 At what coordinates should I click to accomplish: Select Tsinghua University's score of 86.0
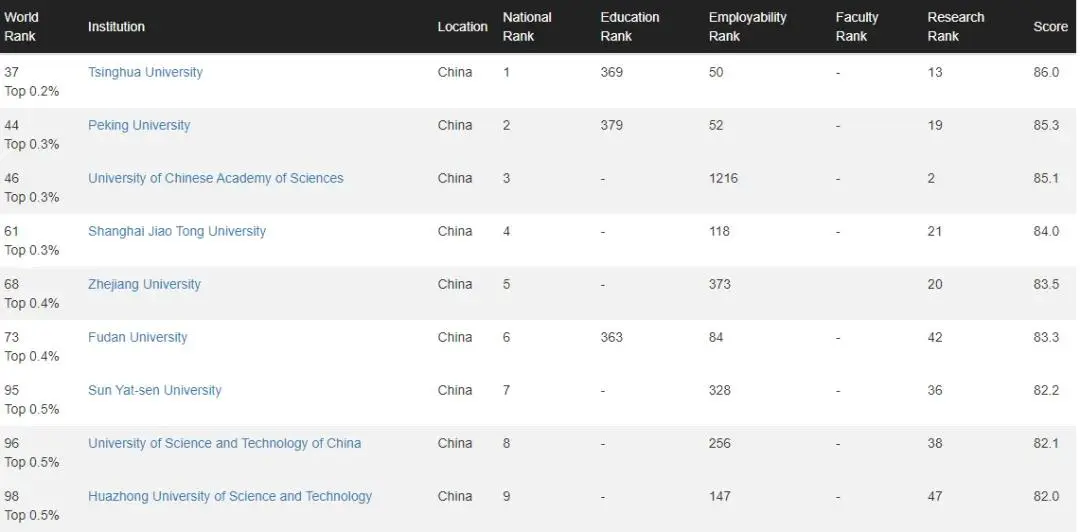[x=1046, y=72]
